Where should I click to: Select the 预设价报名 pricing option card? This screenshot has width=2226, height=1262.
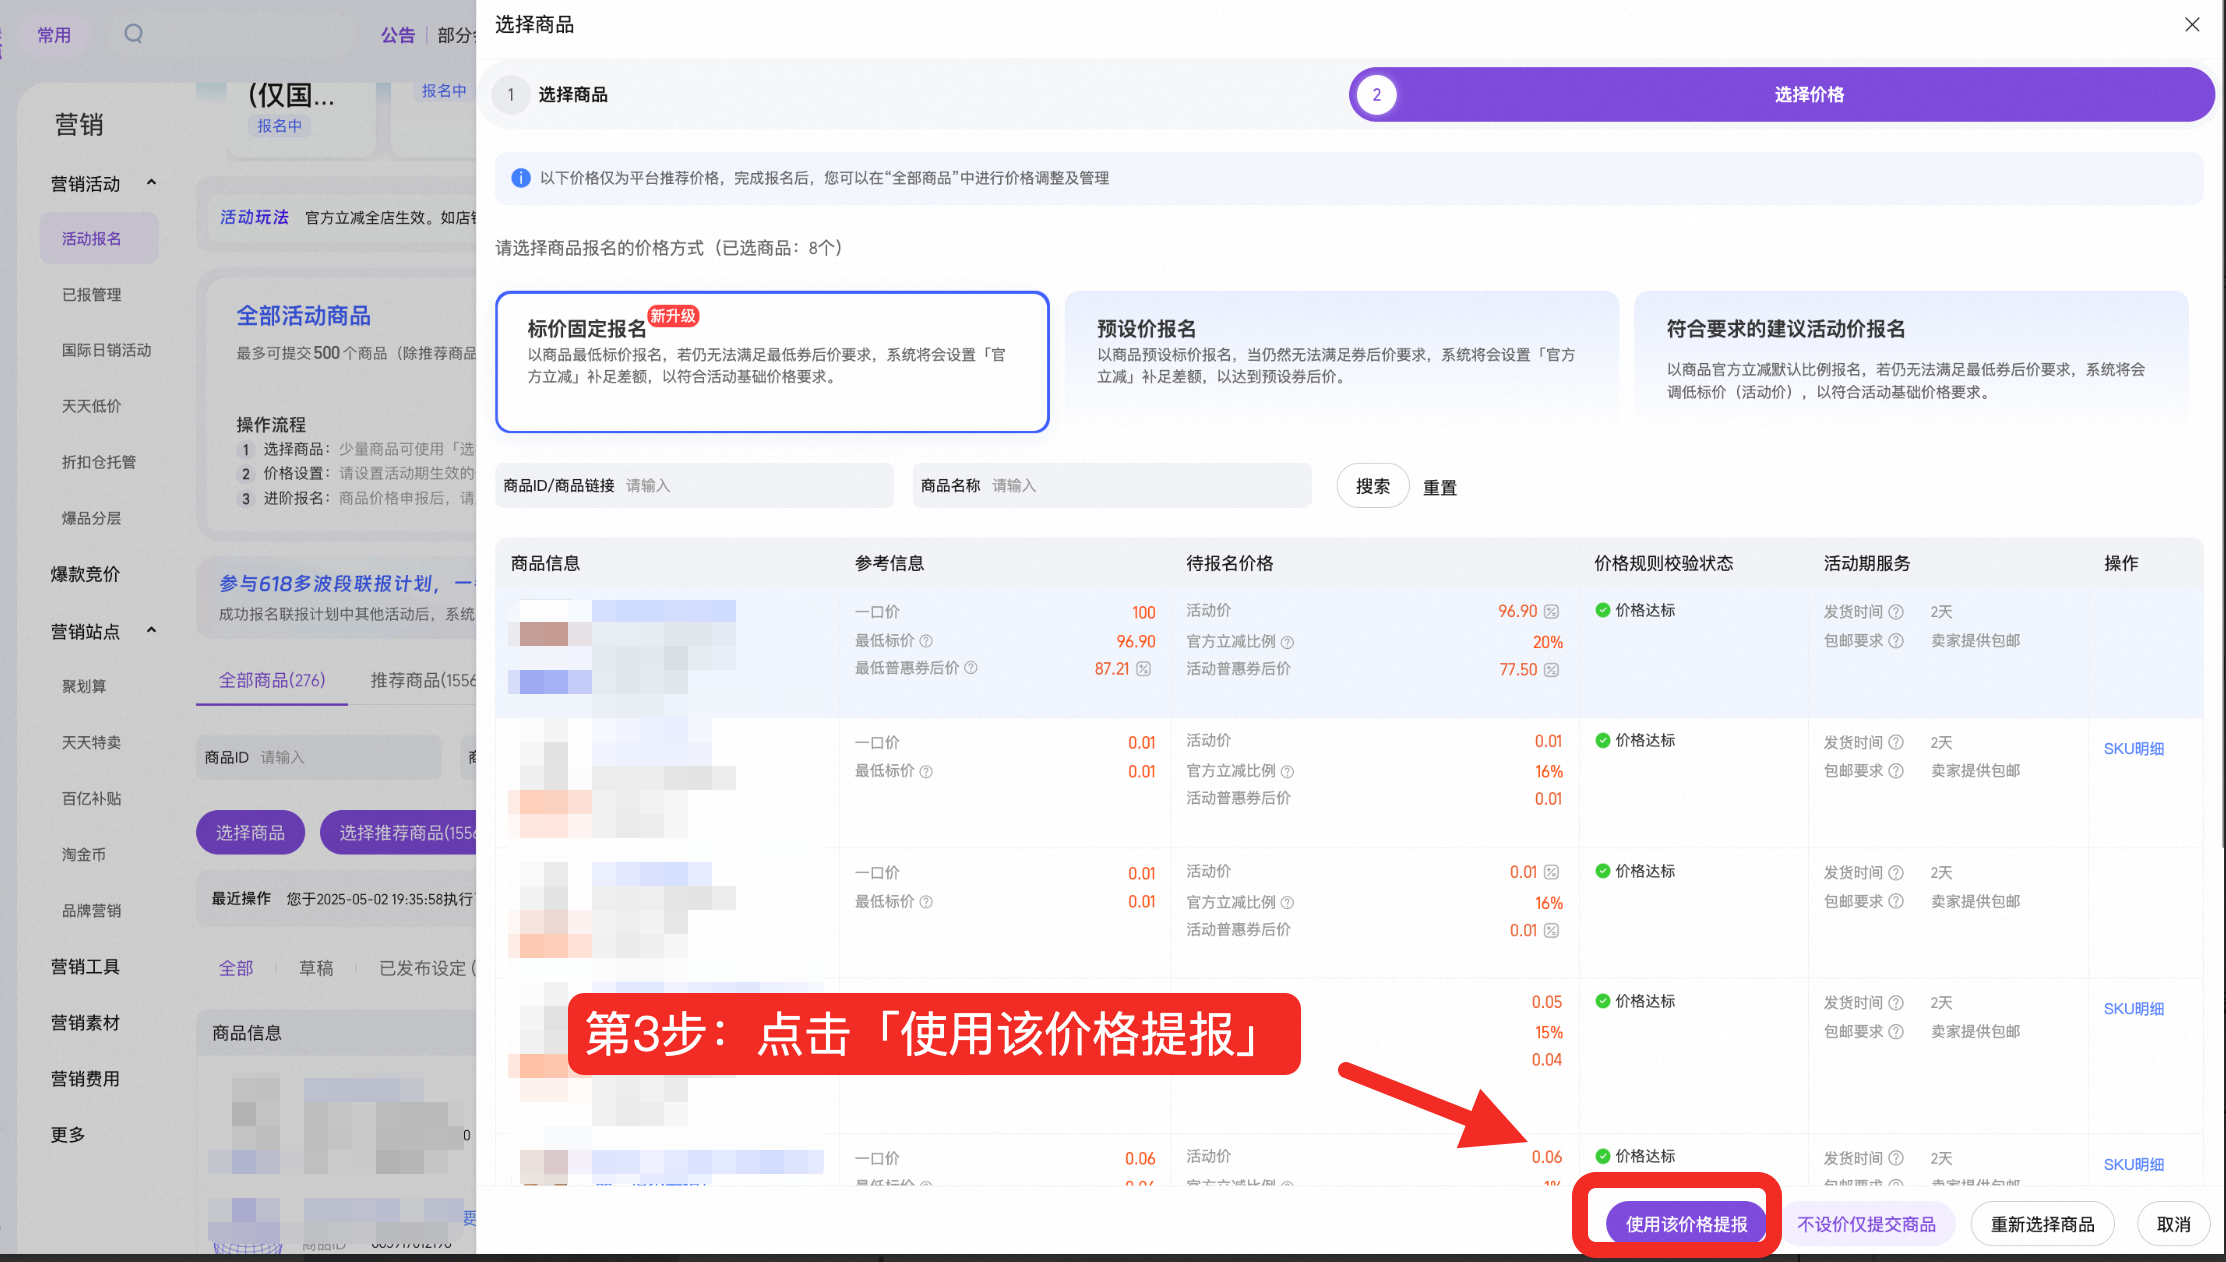coord(1341,362)
